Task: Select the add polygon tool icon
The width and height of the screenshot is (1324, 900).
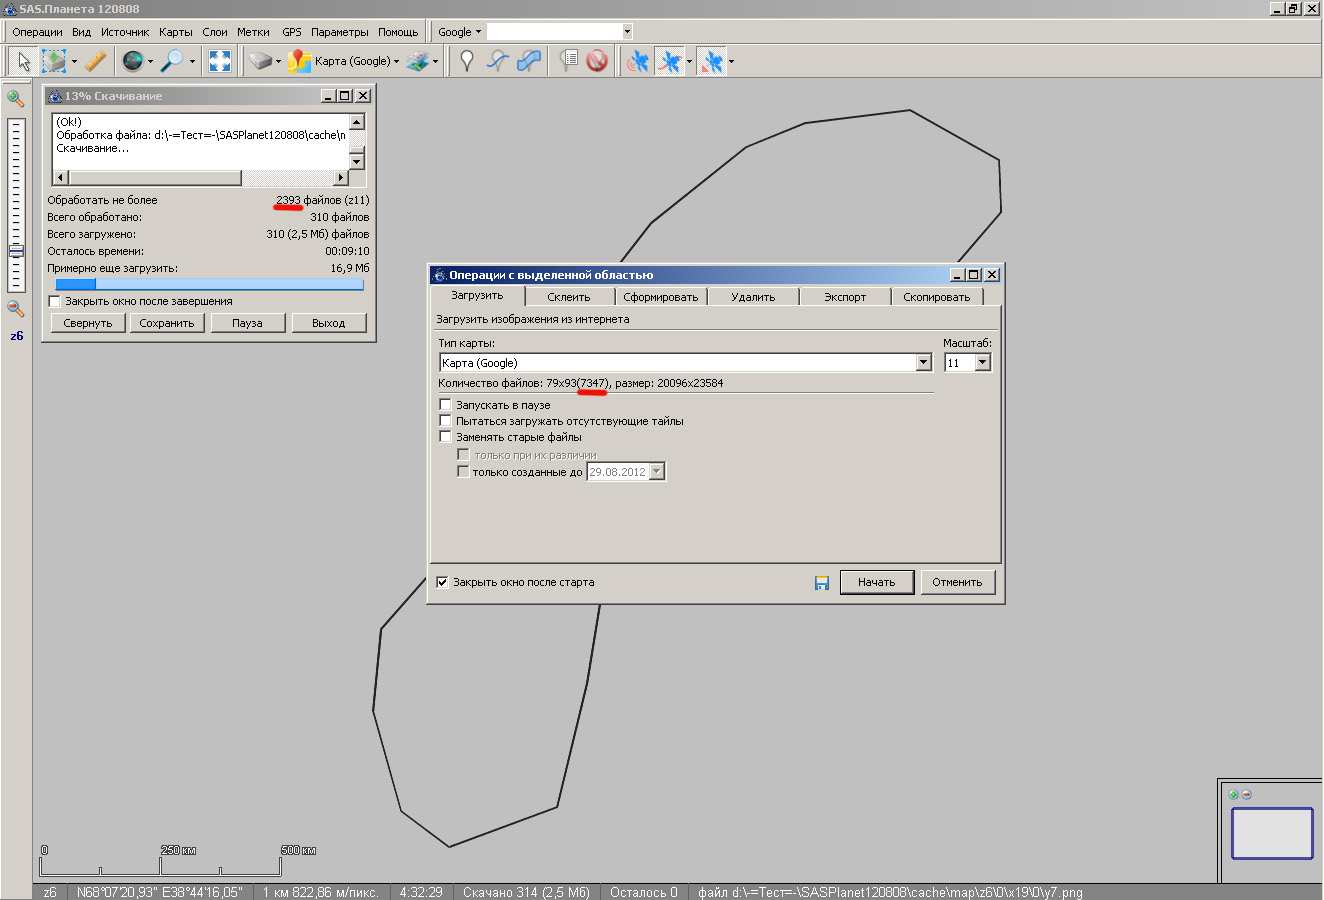Action: [529, 61]
